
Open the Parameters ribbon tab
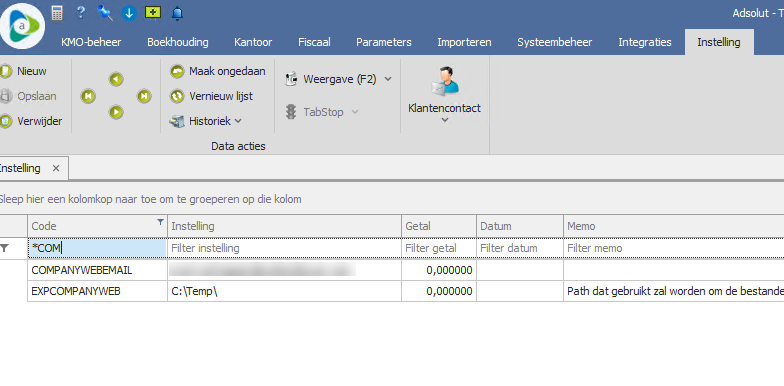[384, 42]
